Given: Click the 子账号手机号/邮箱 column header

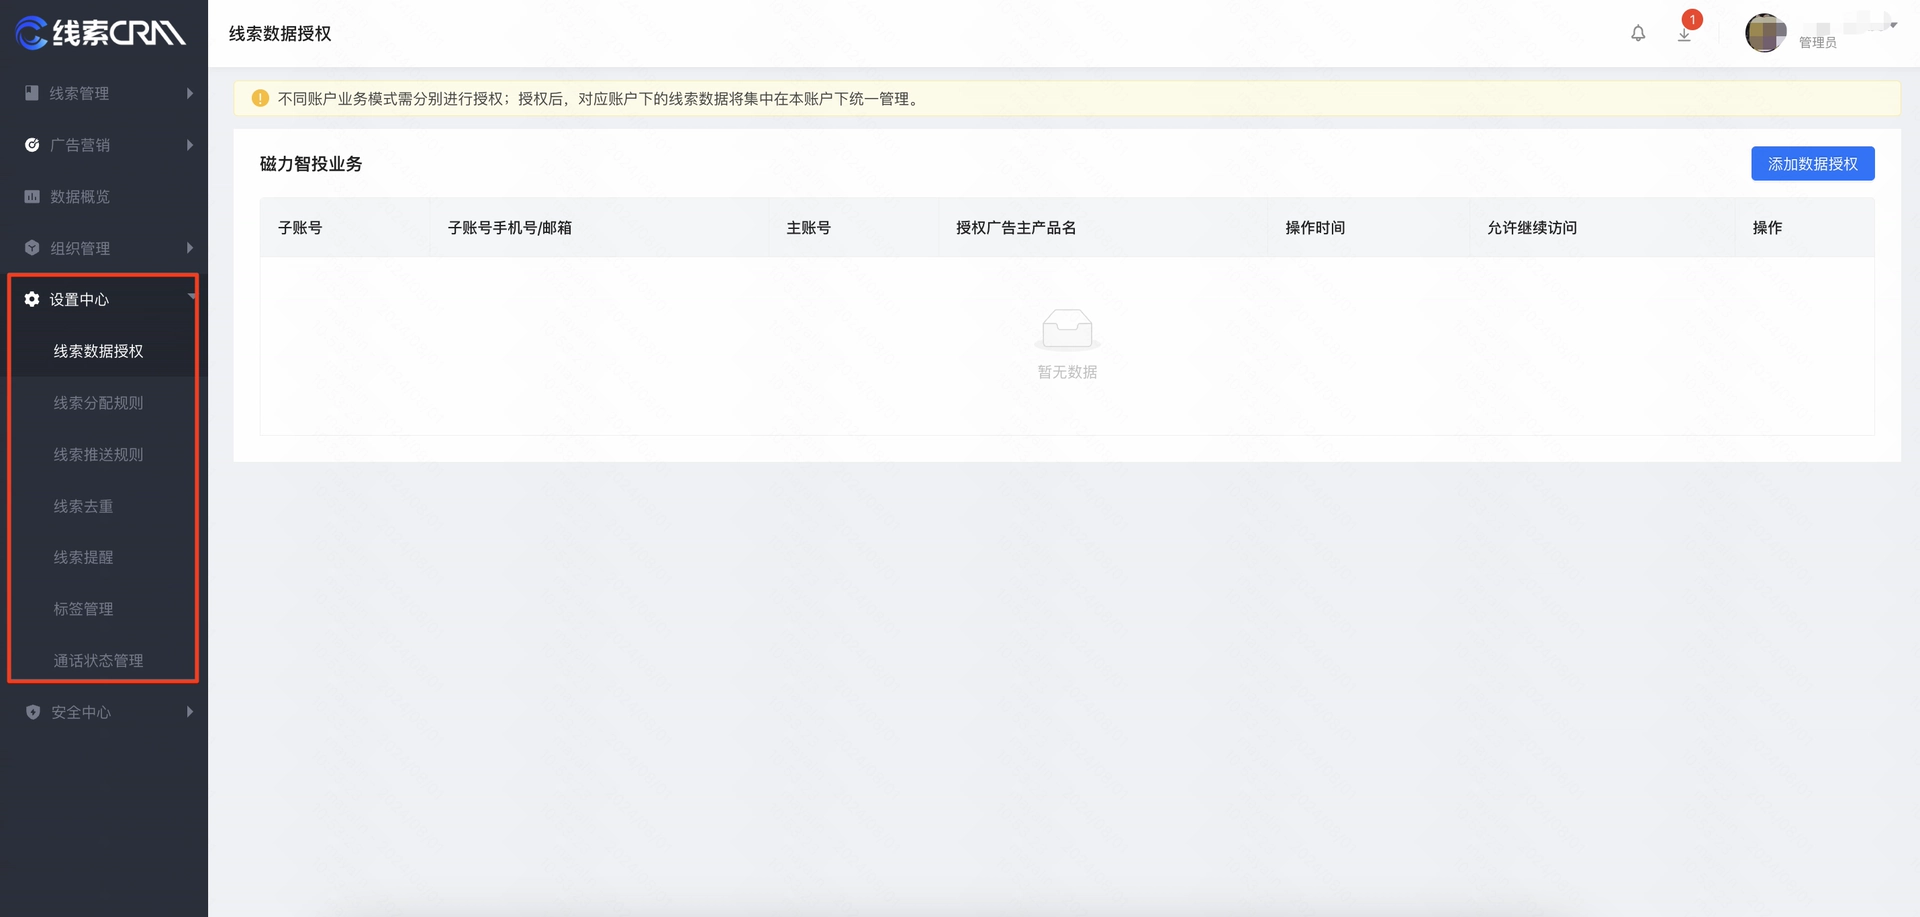Looking at the screenshot, I should (x=510, y=228).
